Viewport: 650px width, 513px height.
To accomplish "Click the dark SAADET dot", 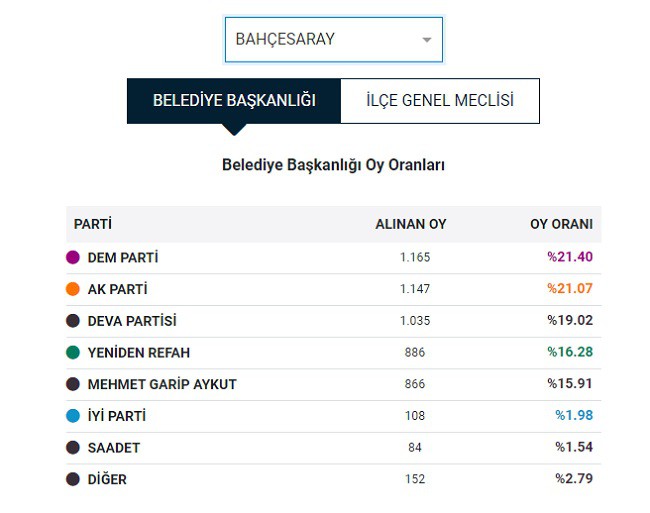I will (73, 448).
